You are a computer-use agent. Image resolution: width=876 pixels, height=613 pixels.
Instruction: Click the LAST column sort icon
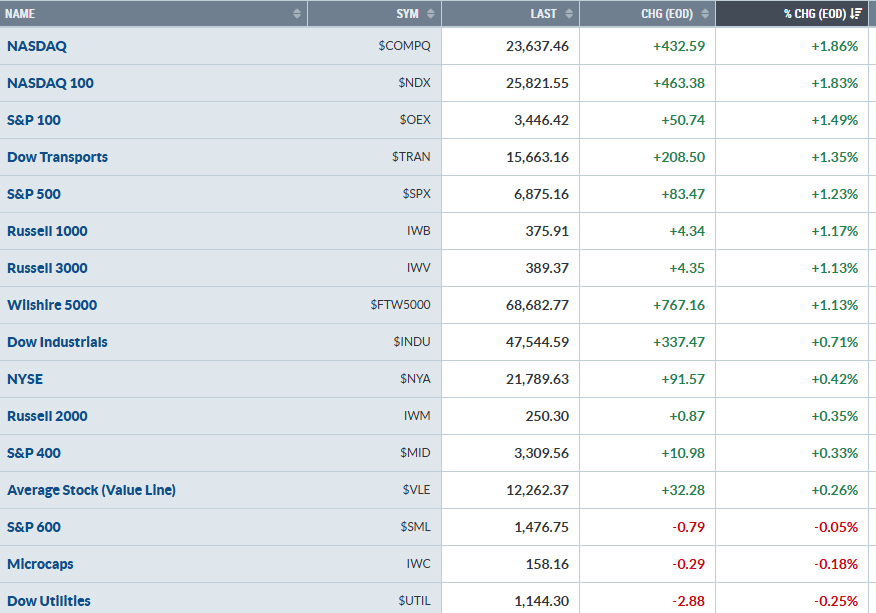coord(569,14)
